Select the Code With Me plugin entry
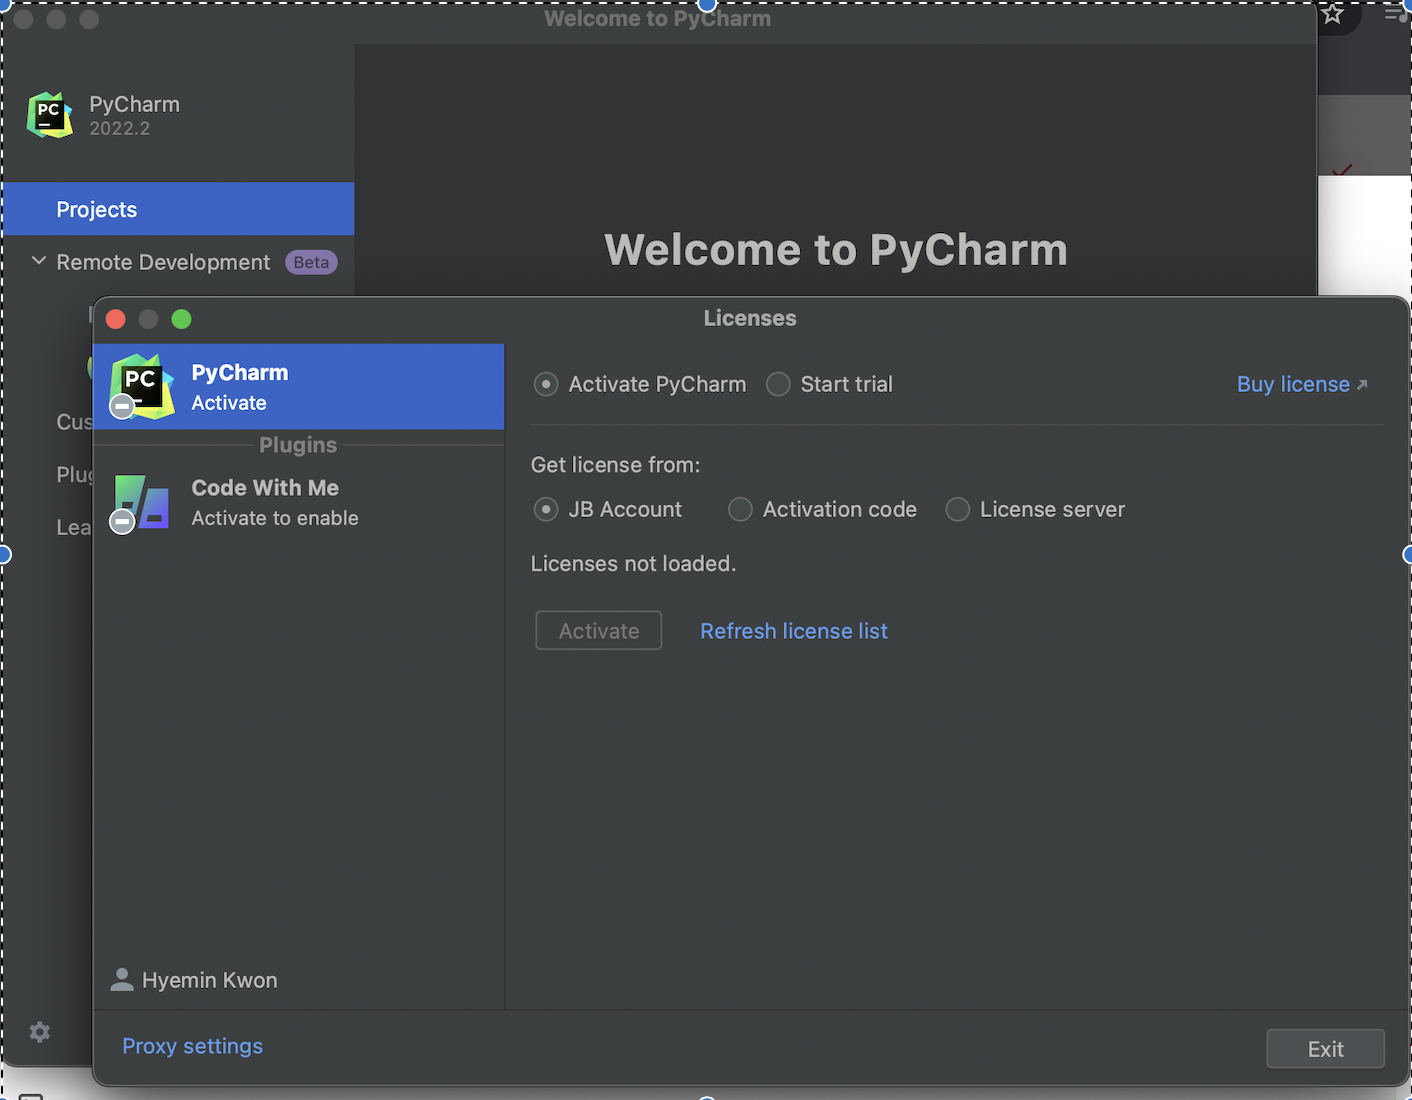The height and width of the screenshot is (1100, 1412). coord(299,502)
